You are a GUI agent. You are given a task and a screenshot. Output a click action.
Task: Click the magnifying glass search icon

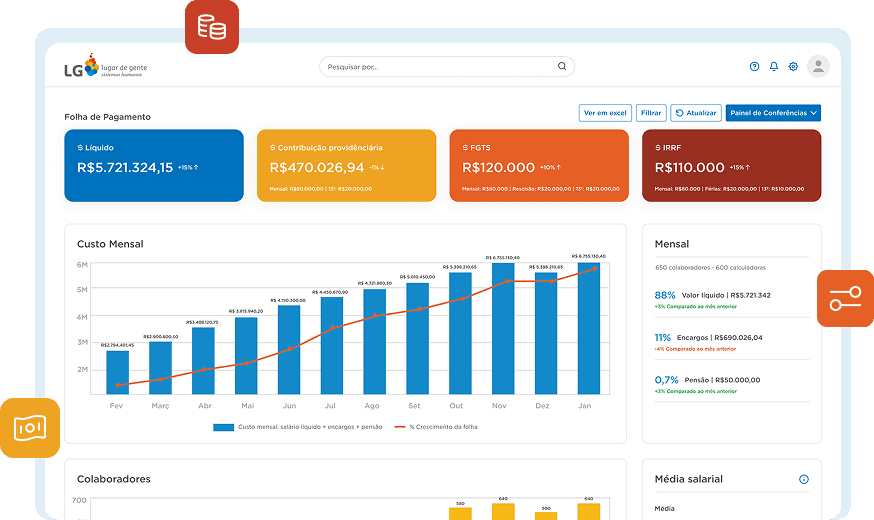[562, 67]
